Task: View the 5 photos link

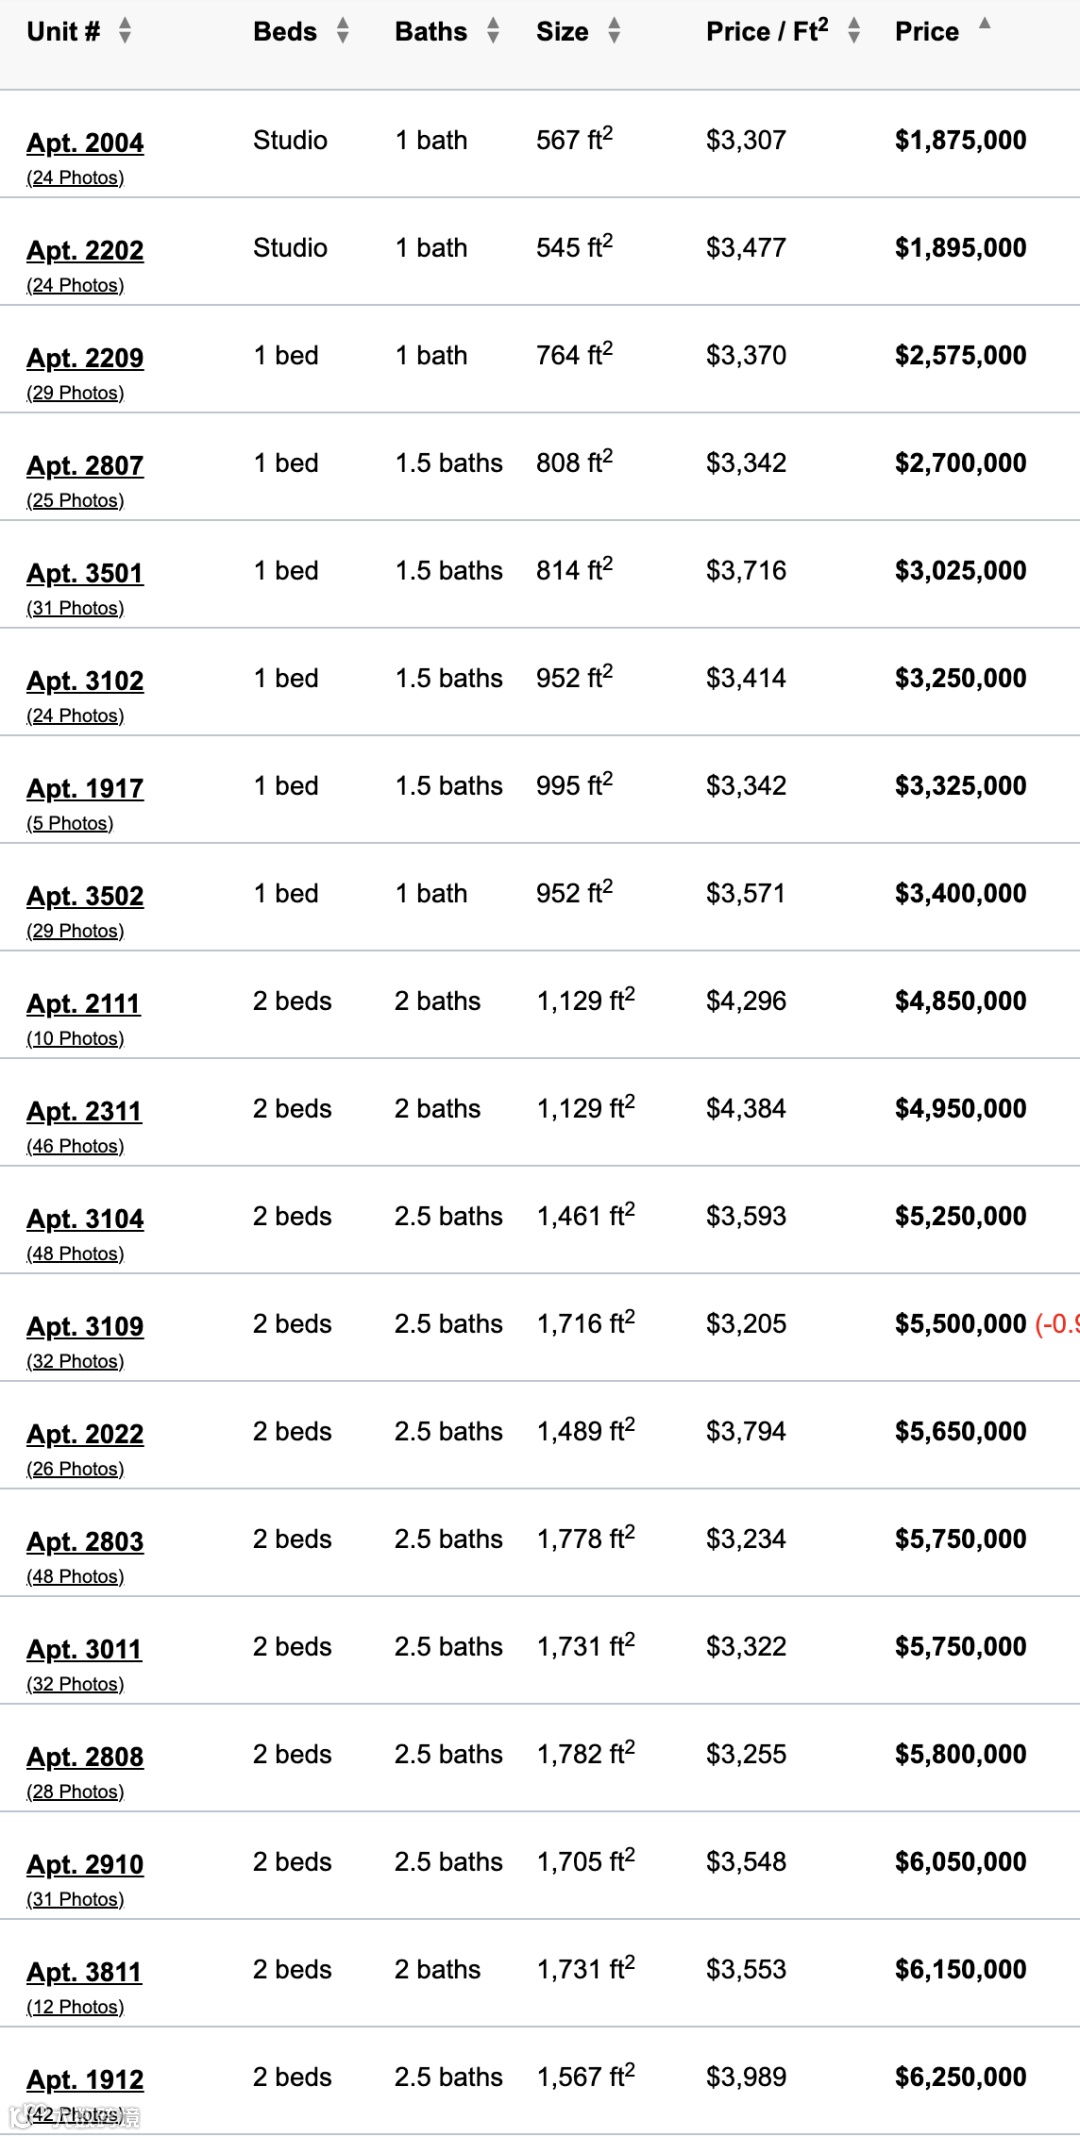Action: [x=70, y=824]
